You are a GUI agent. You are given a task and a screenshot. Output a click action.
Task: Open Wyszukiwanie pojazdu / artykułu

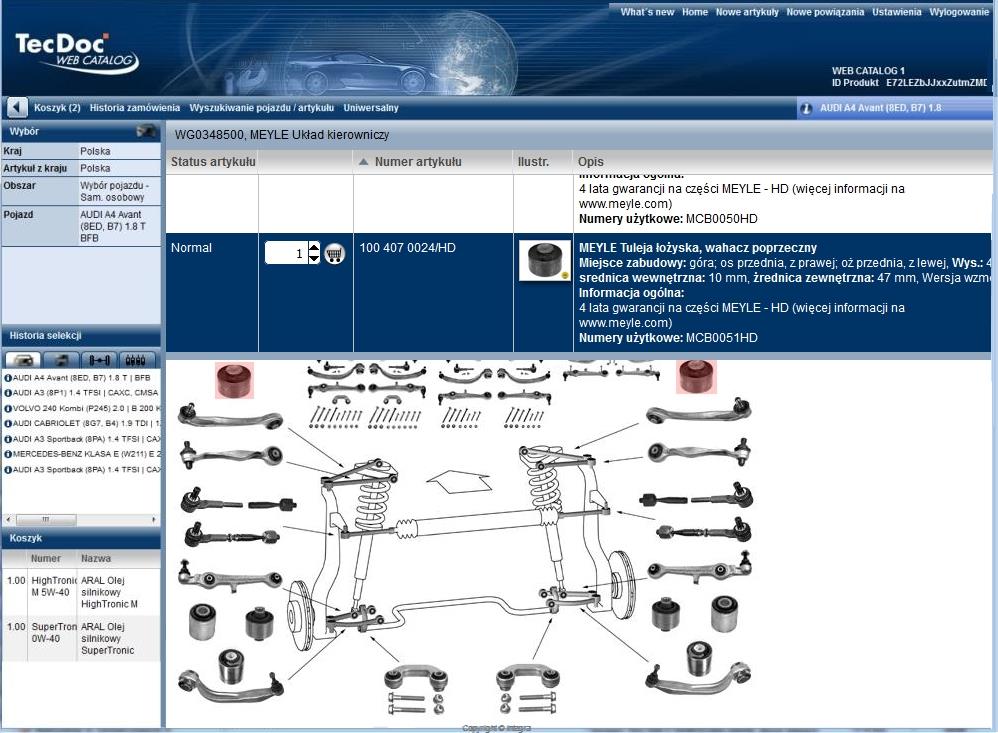(262, 108)
